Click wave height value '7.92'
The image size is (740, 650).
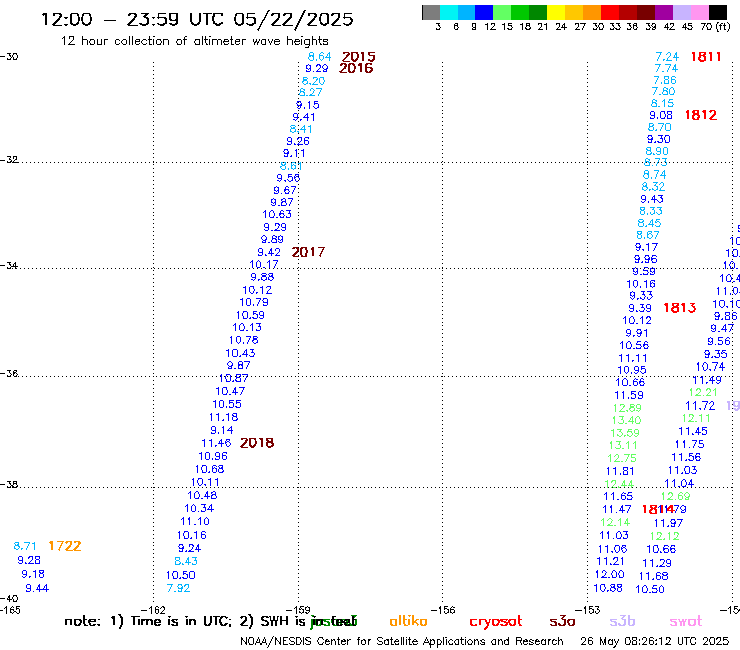(x=178, y=588)
